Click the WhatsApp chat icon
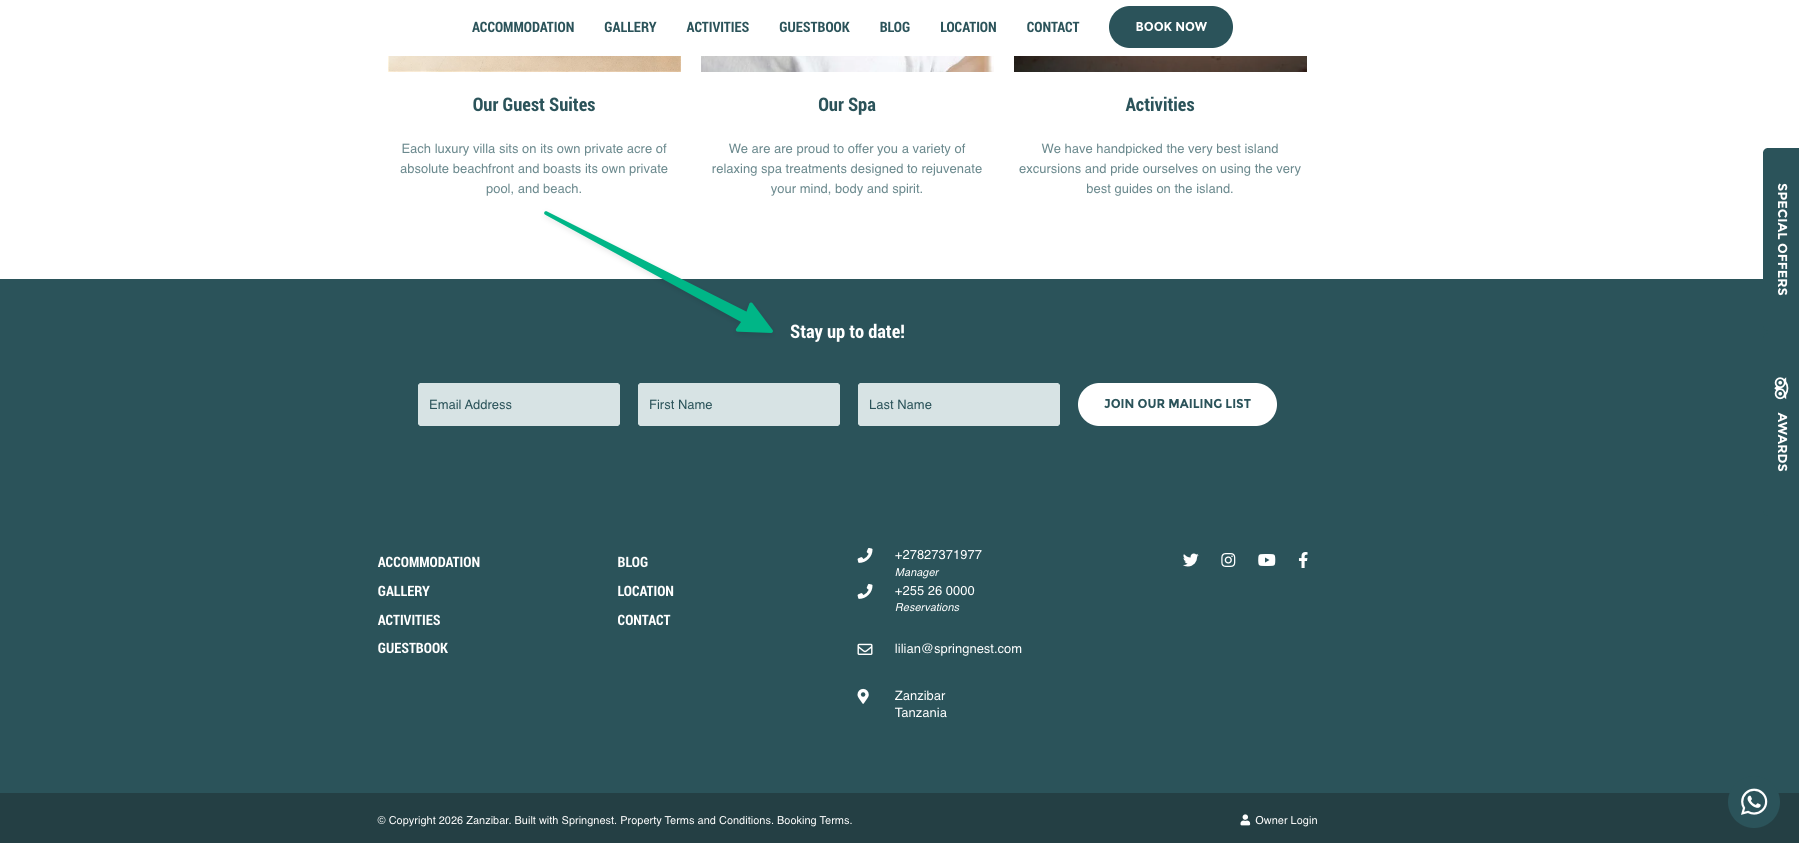The height and width of the screenshot is (843, 1799). pos(1753,802)
